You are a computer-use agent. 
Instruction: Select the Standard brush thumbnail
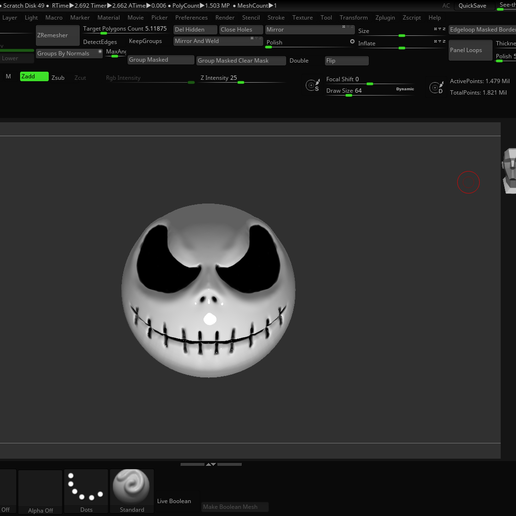coord(132,491)
